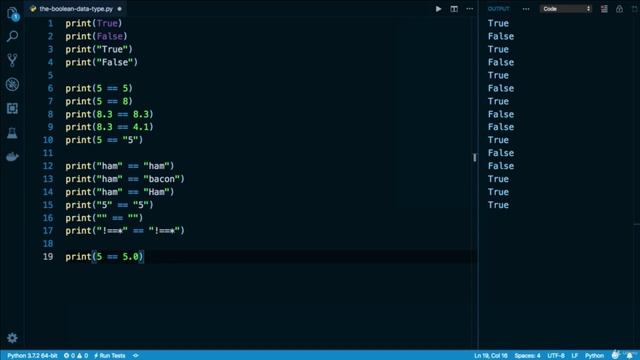640x360 pixels.
Task: Open the Explorer view in activity bar
Action: (12, 13)
